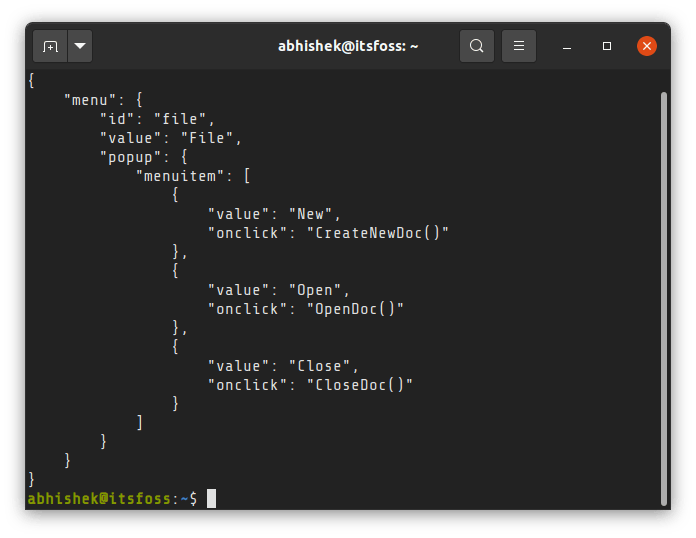Click the vertical scrollbar on the right
Viewport: 696px width, 538px height.
click(x=664, y=298)
